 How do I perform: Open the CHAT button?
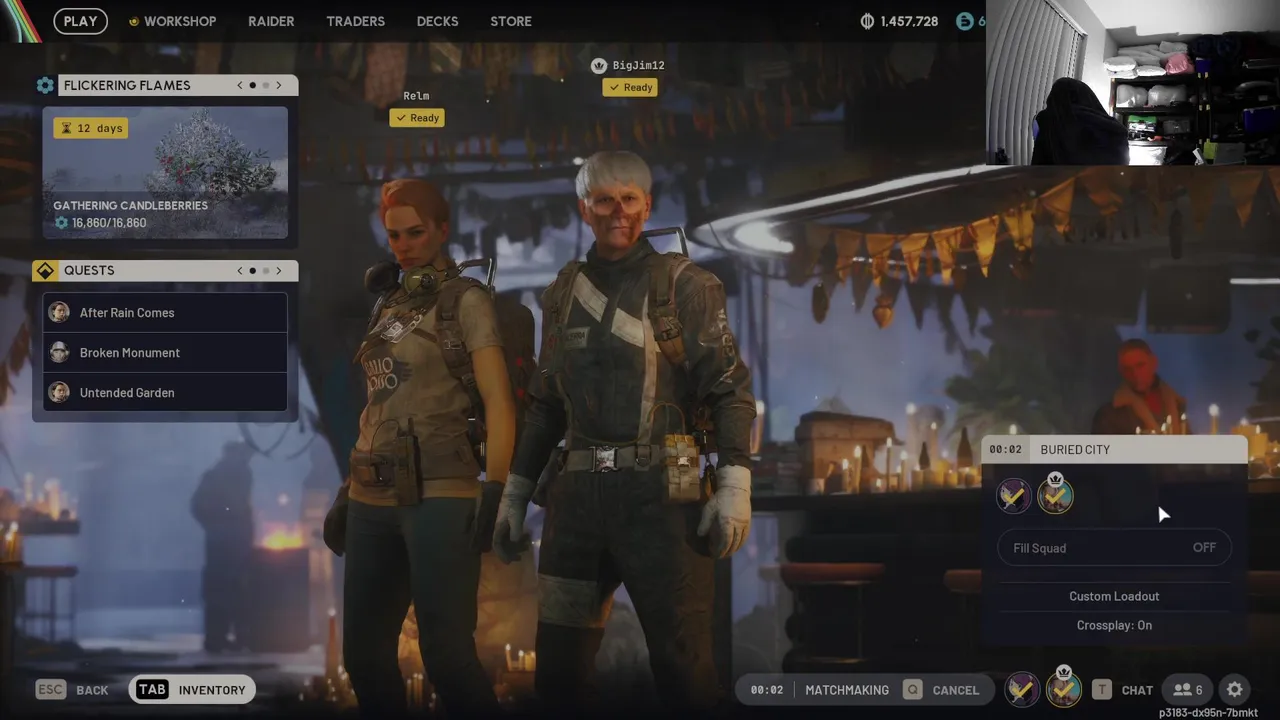click(1137, 690)
